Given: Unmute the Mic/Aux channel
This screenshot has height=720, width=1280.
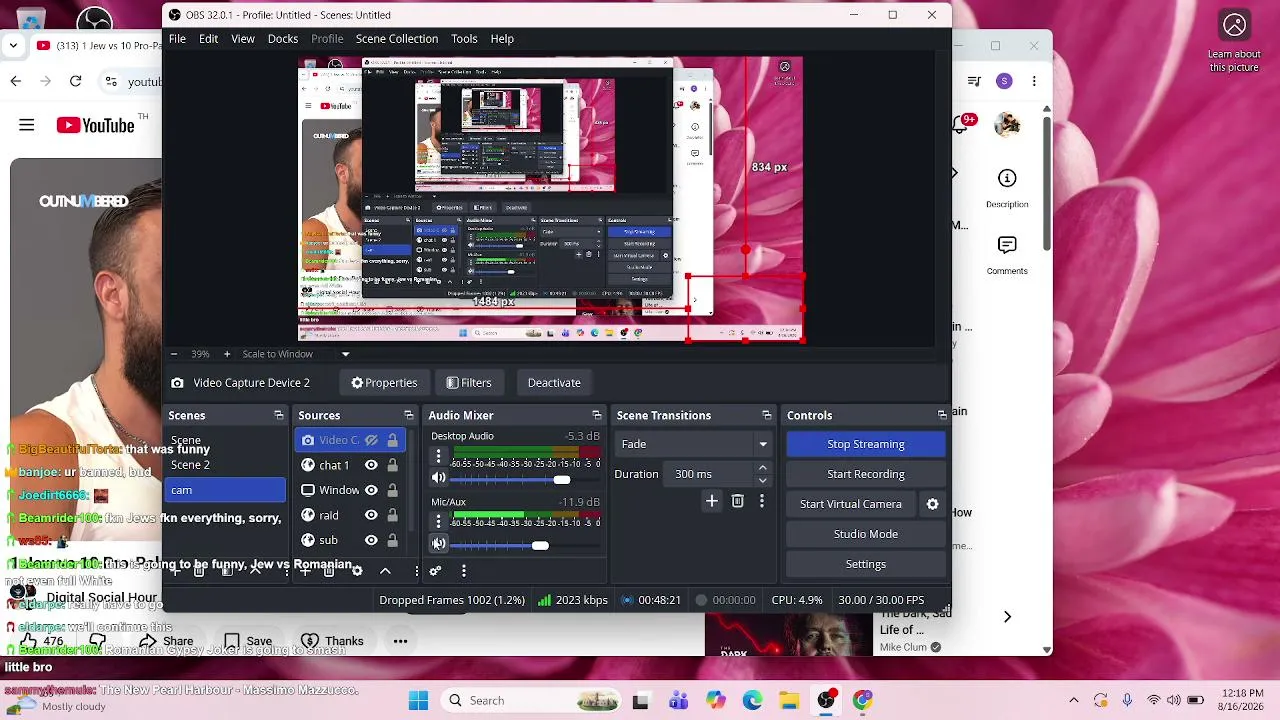Looking at the screenshot, I should click(x=438, y=543).
